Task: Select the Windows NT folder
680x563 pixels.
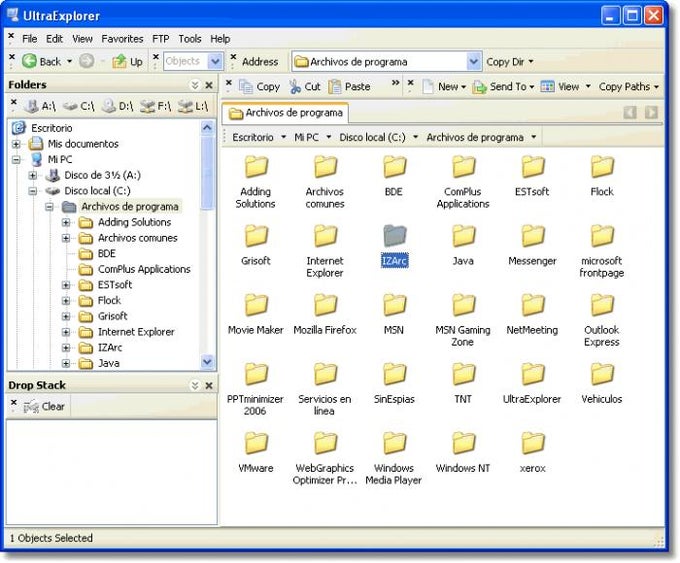Action: coord(463,453)
